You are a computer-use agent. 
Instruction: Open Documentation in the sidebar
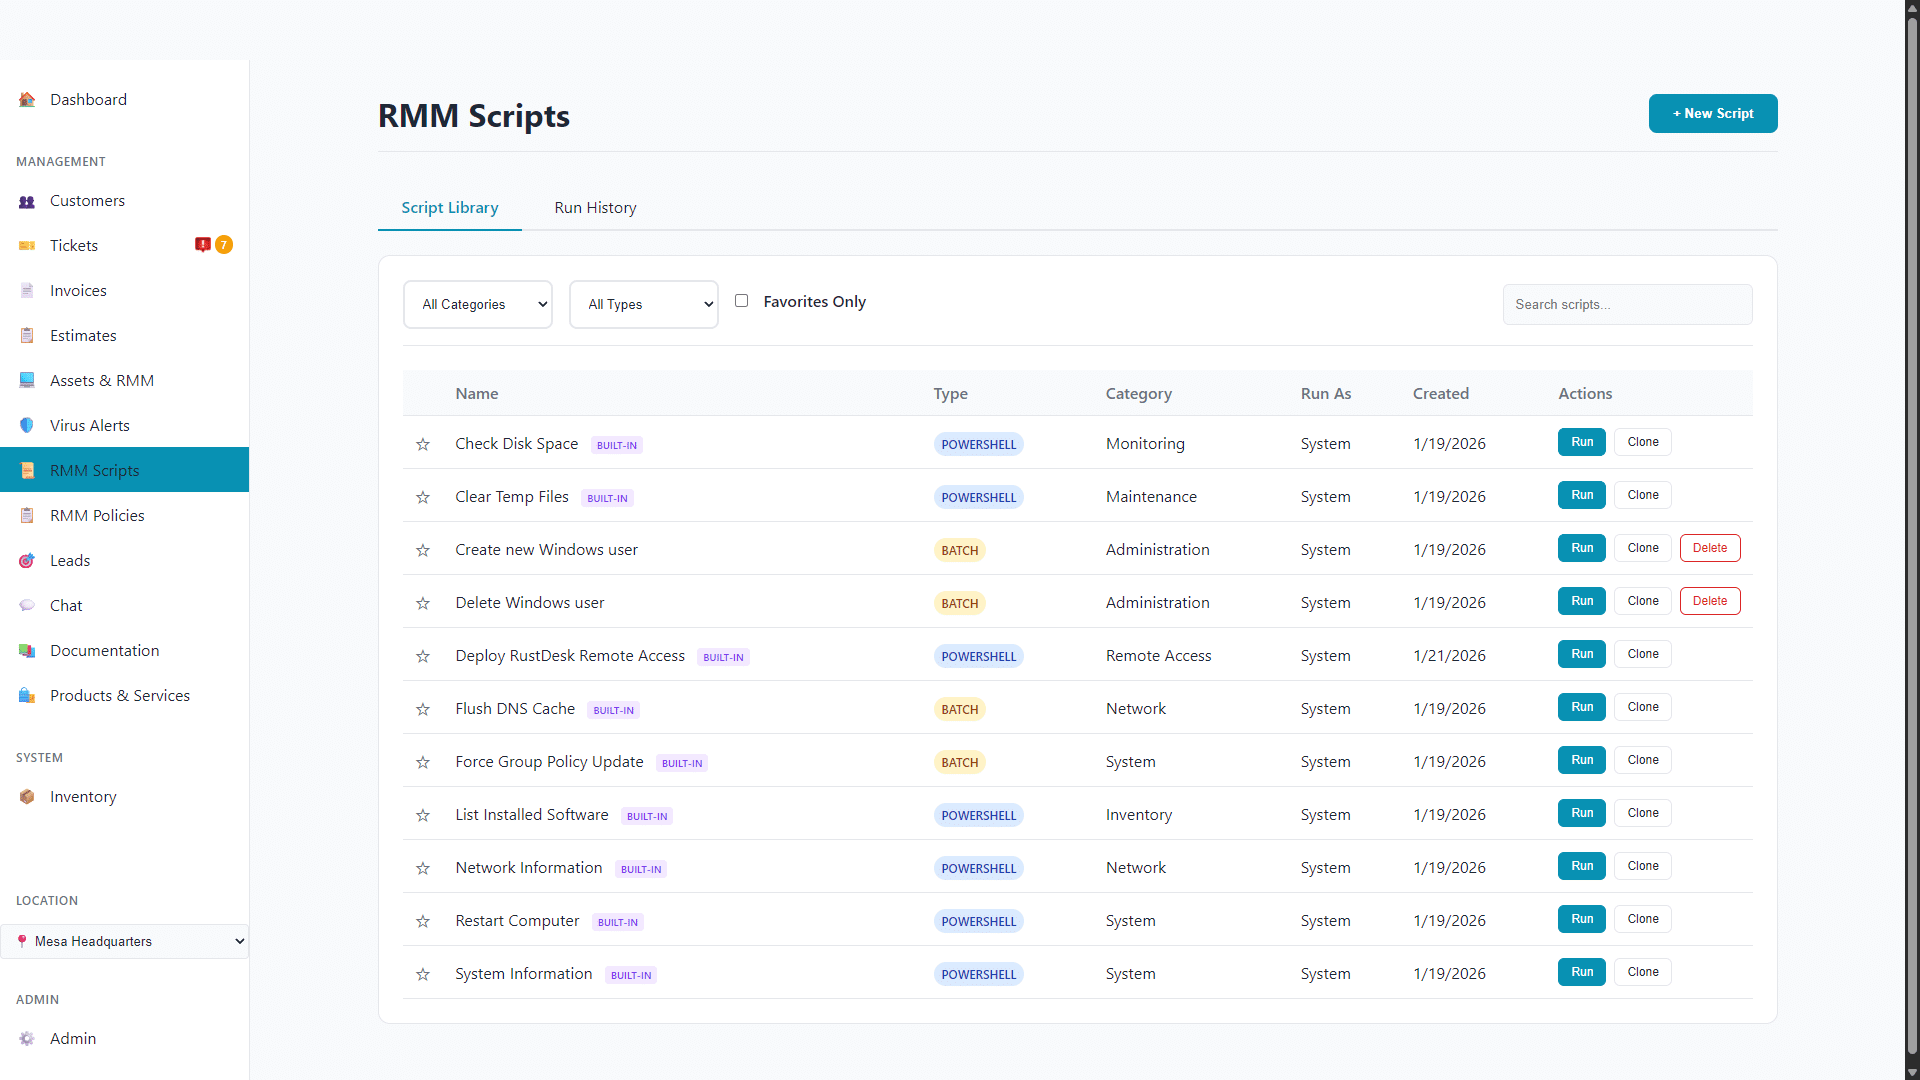[x=124, y=651]
